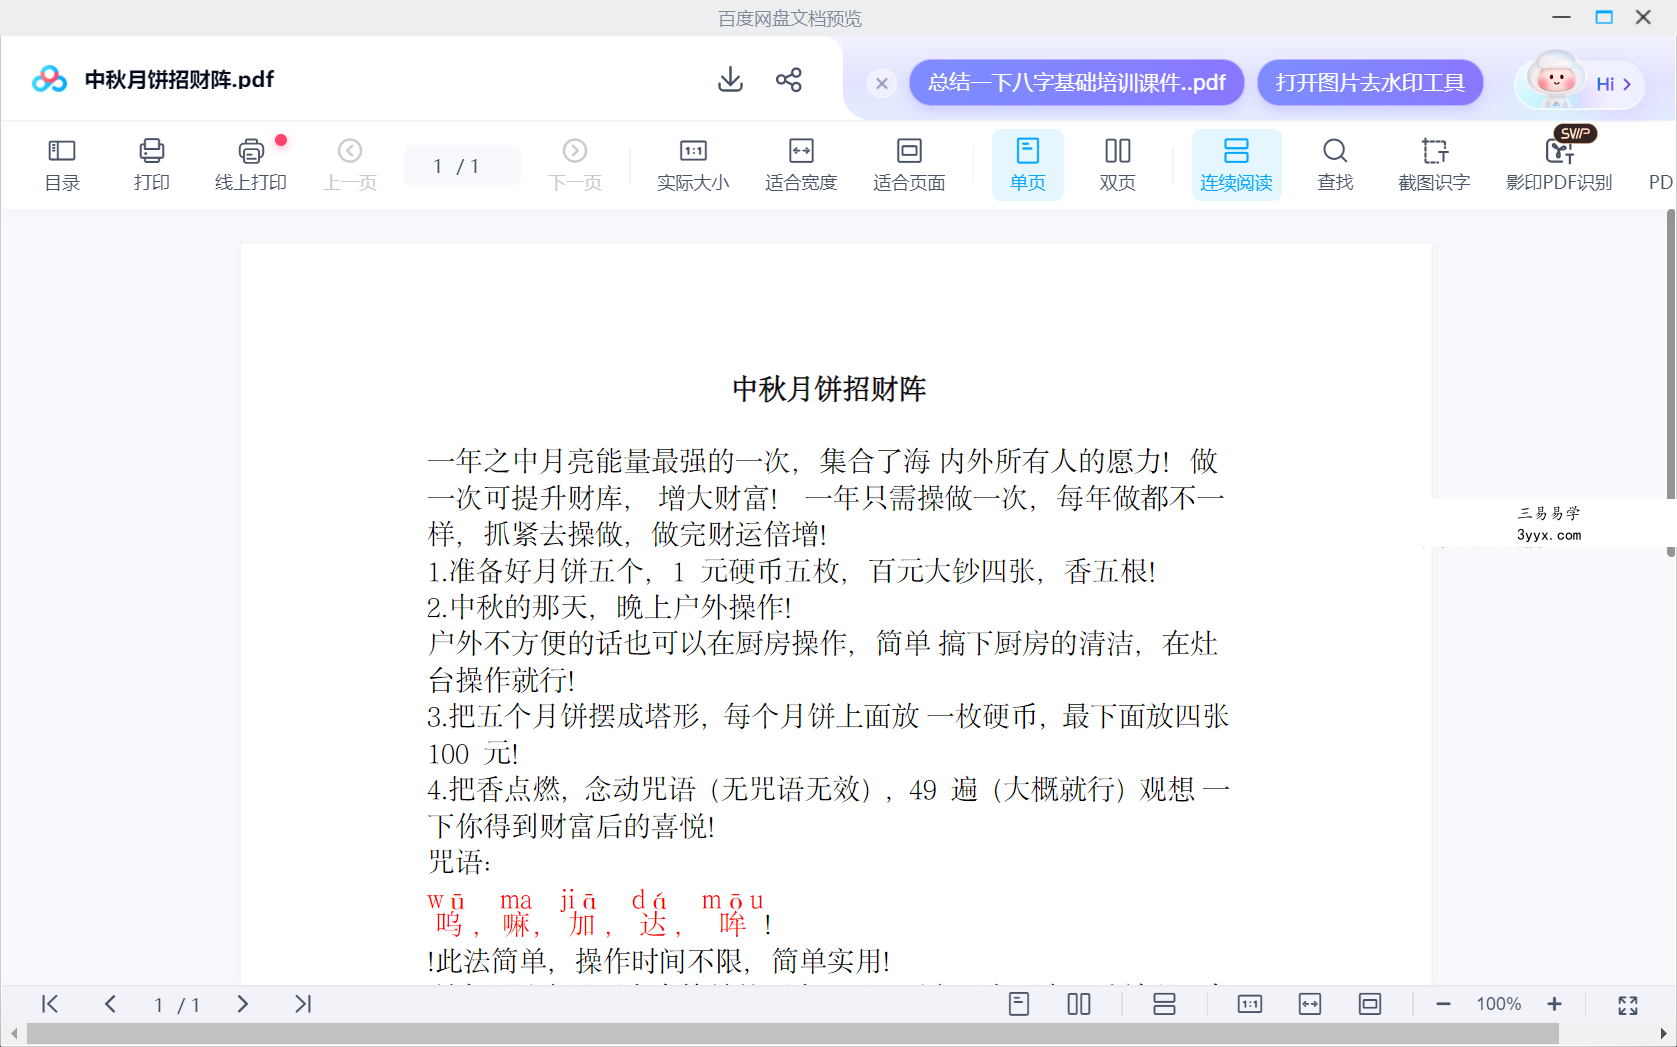Zoom out with the minus button
The height and width of the screenshot is (1047, 1677).
point(1443,1004)
